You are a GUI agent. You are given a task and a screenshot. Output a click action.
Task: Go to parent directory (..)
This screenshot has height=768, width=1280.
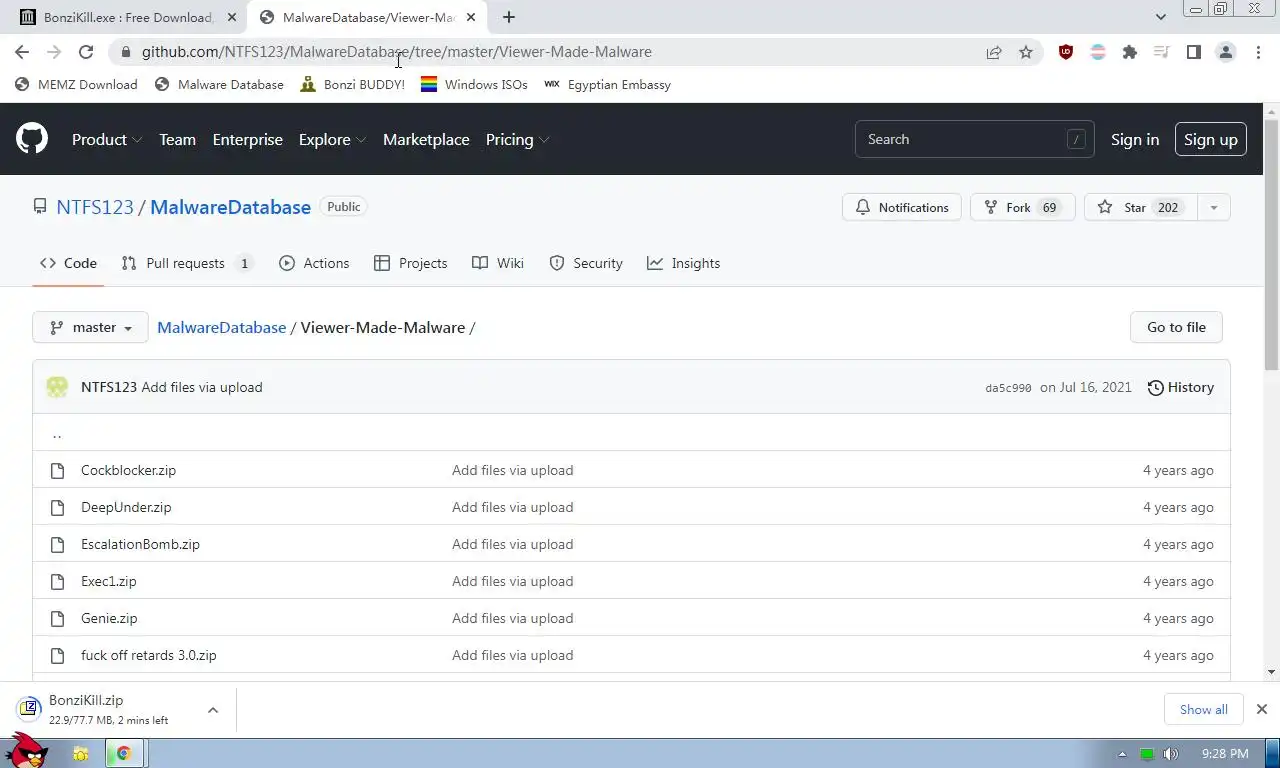[x=57, y=433]
